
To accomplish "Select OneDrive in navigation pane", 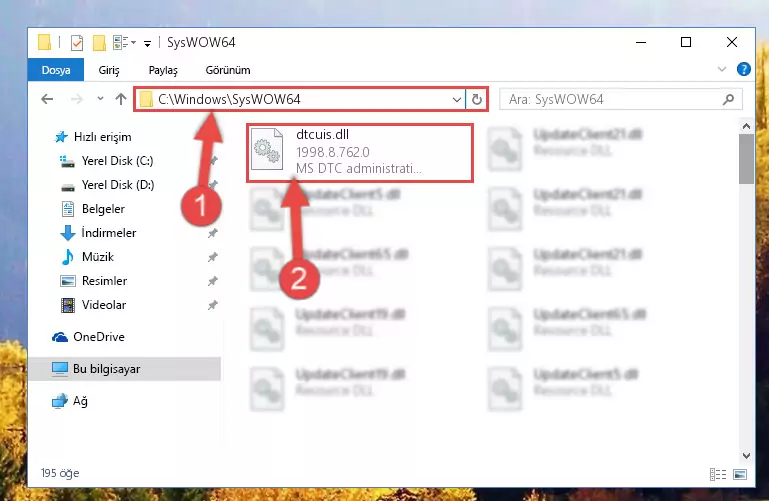I will (99, 337).
